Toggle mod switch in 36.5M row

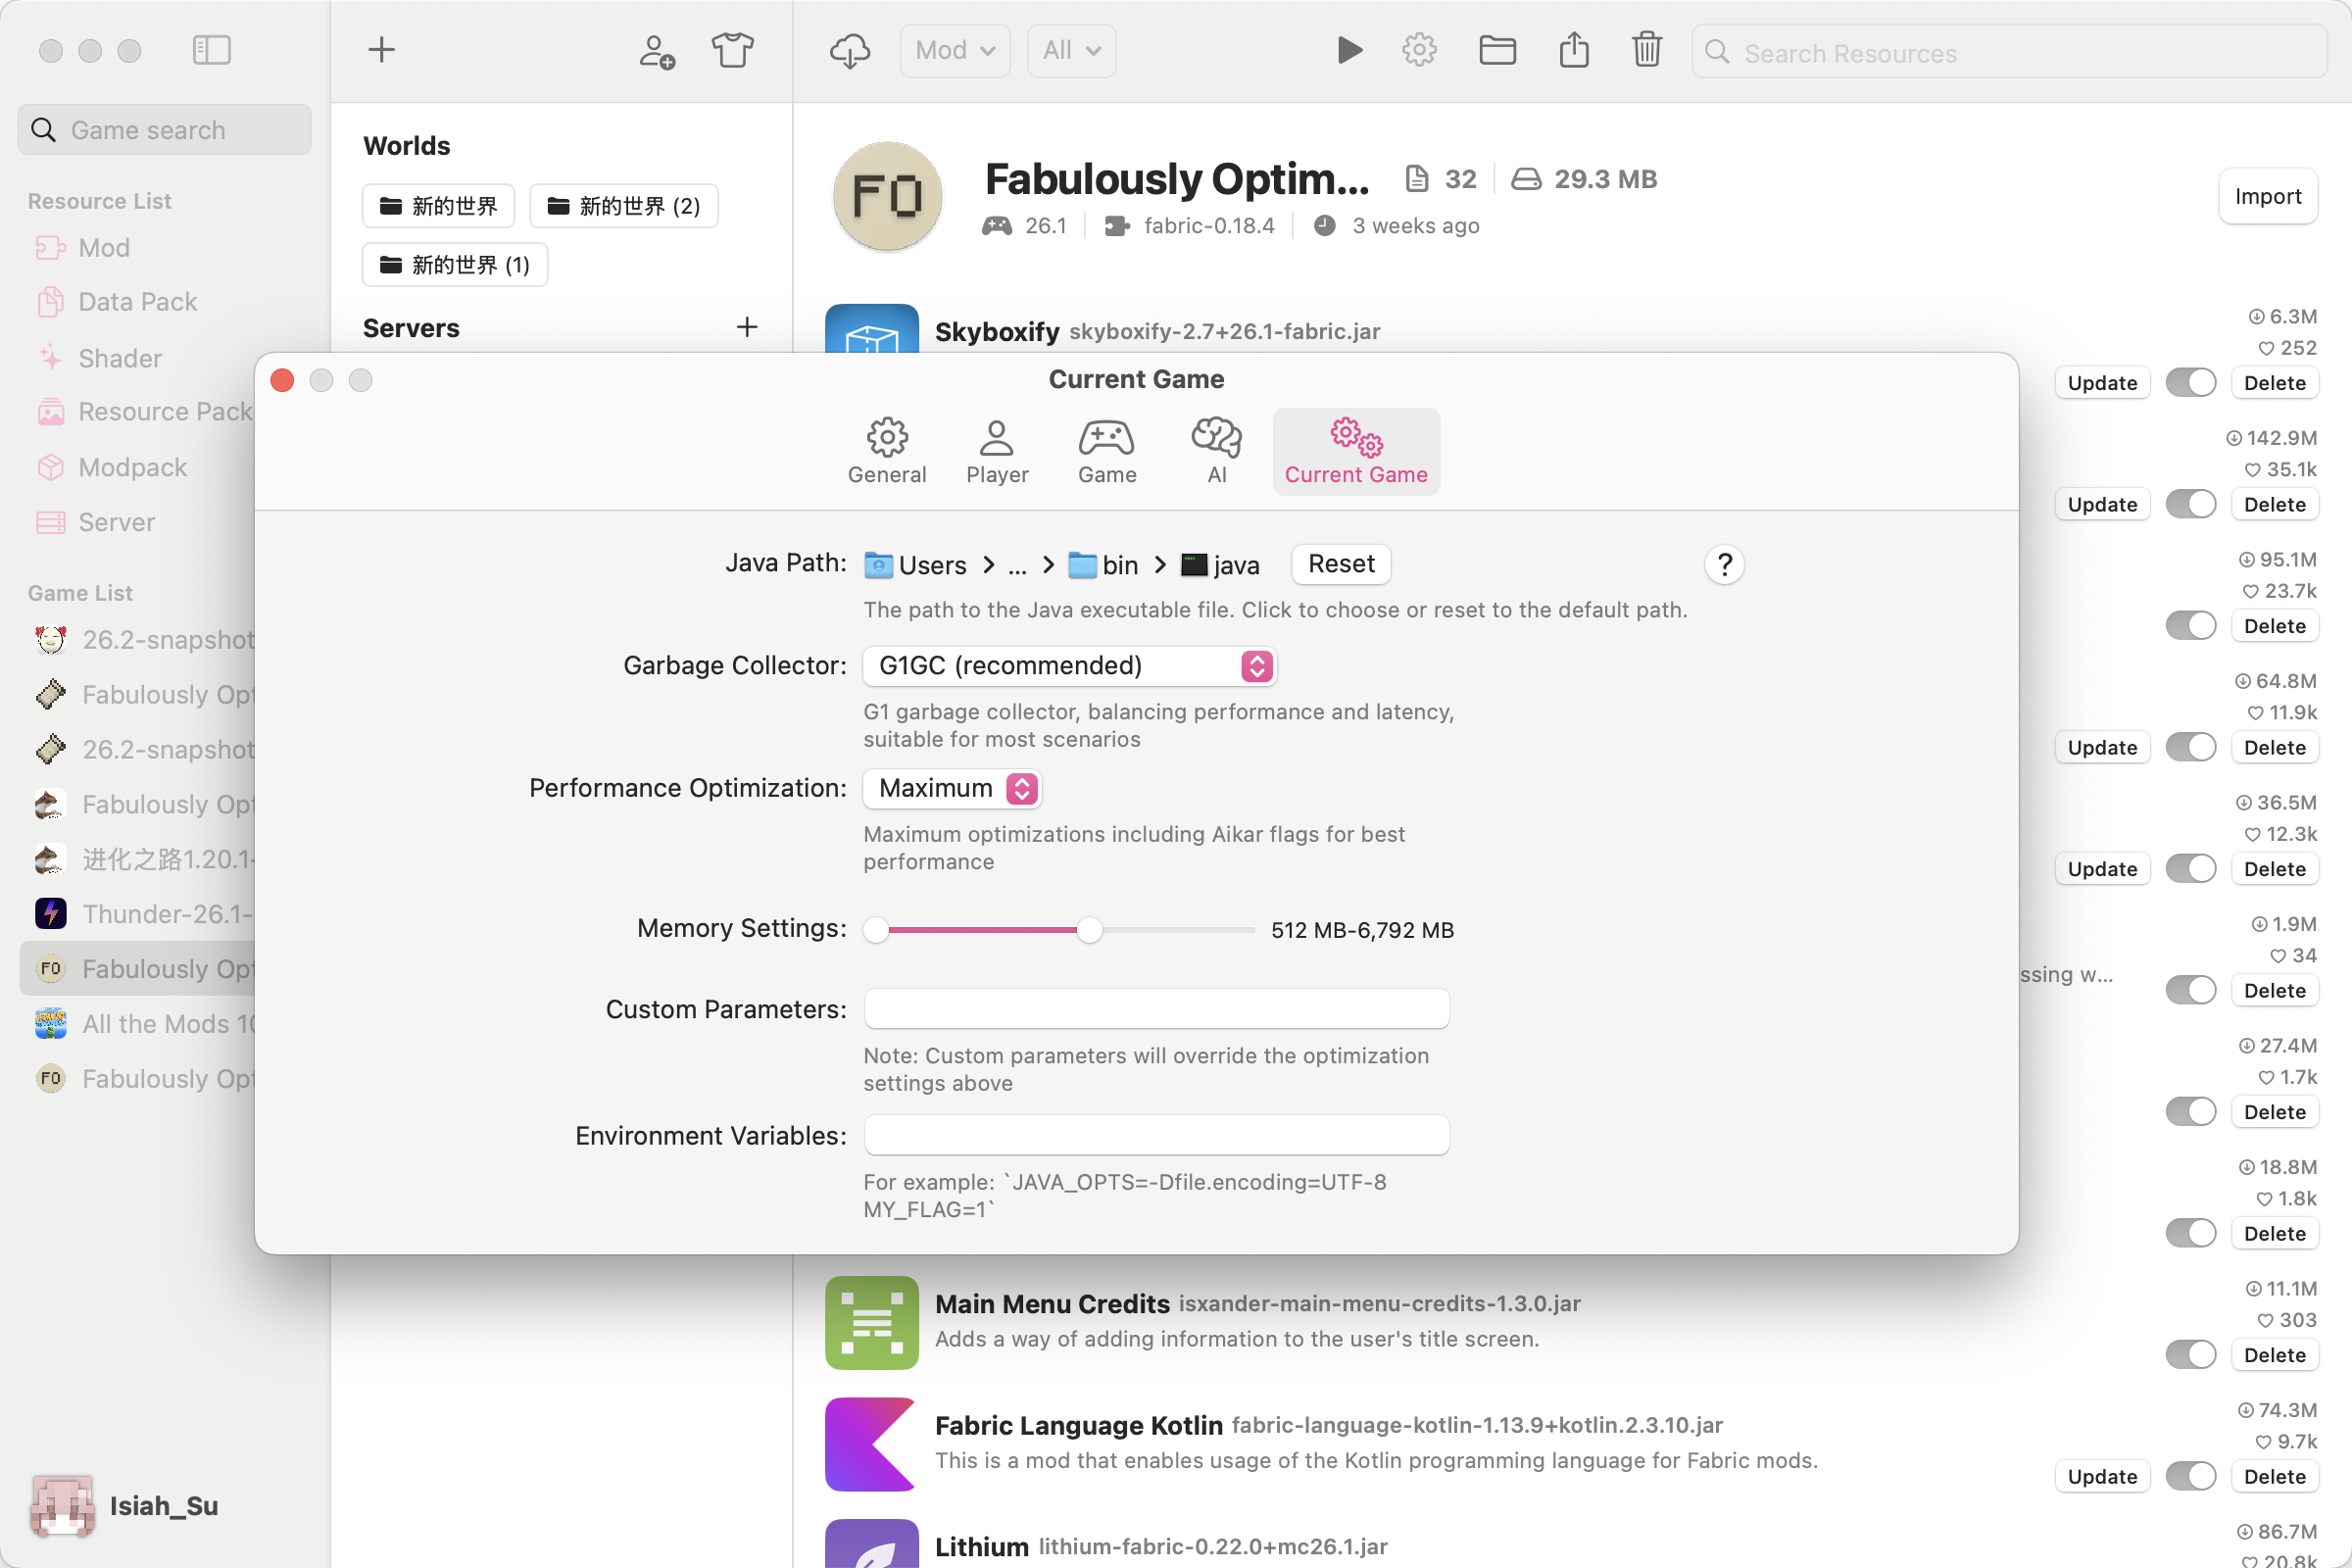tap(2190, 869)
